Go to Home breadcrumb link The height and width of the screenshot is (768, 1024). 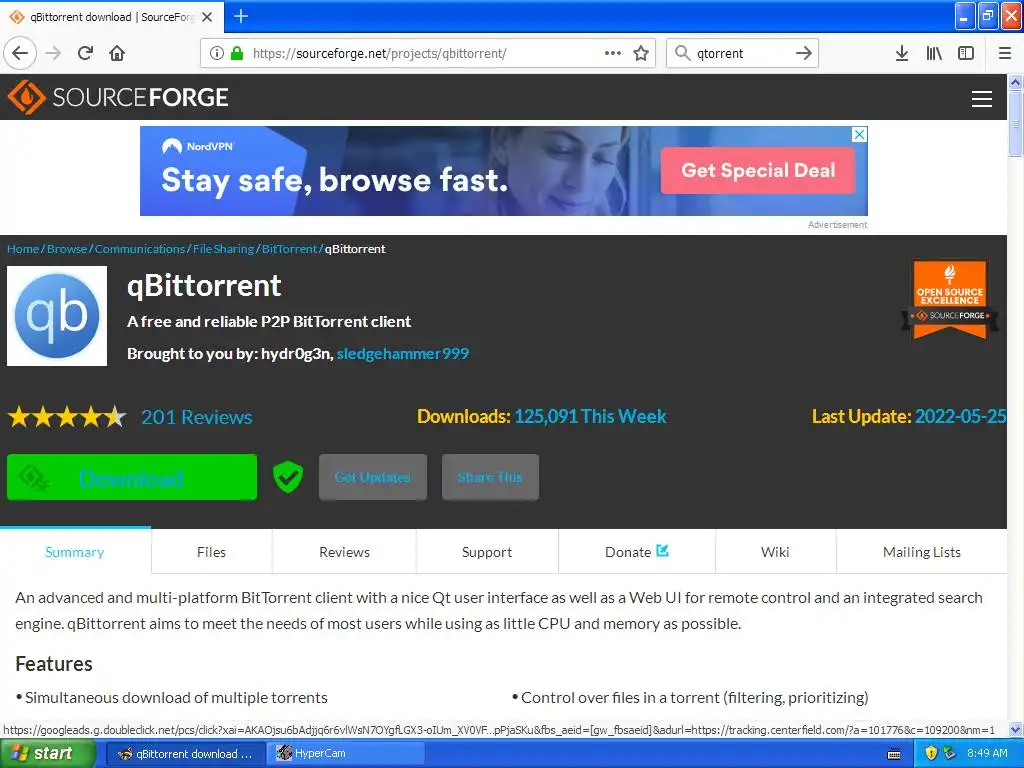(x=23, y=249)
